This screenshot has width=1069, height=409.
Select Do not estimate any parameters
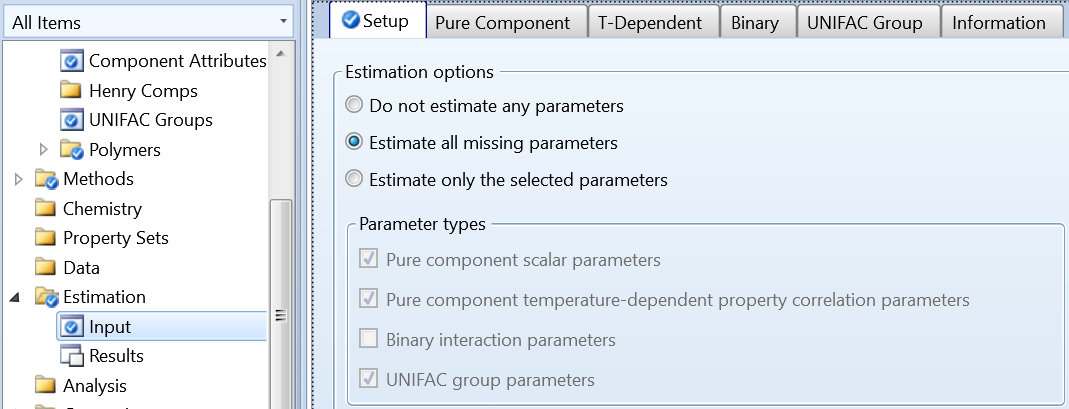coord(354,105)
